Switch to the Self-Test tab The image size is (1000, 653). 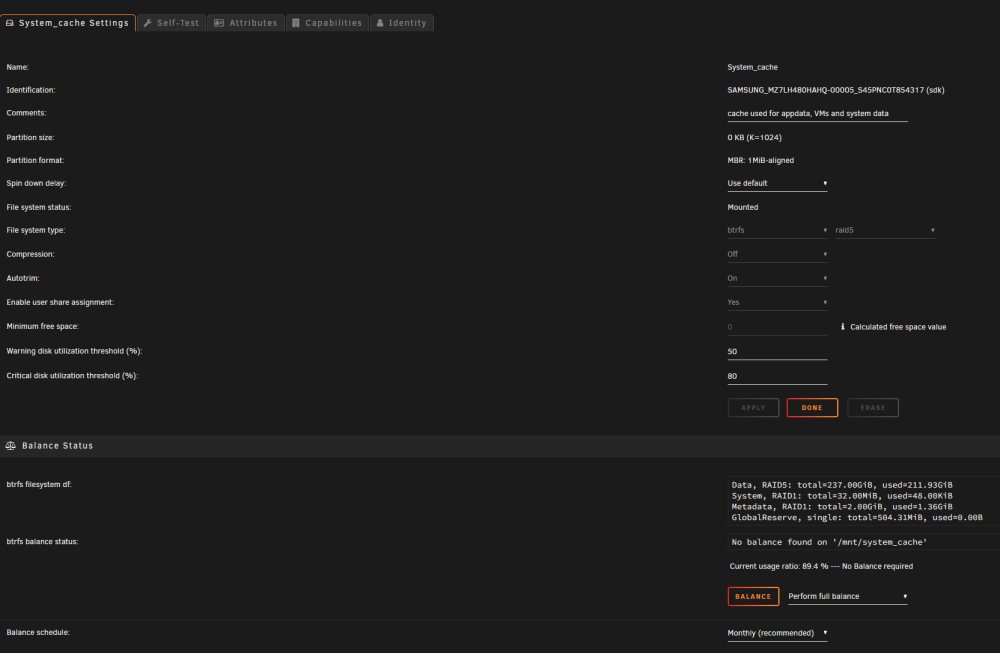pos(172,23)
